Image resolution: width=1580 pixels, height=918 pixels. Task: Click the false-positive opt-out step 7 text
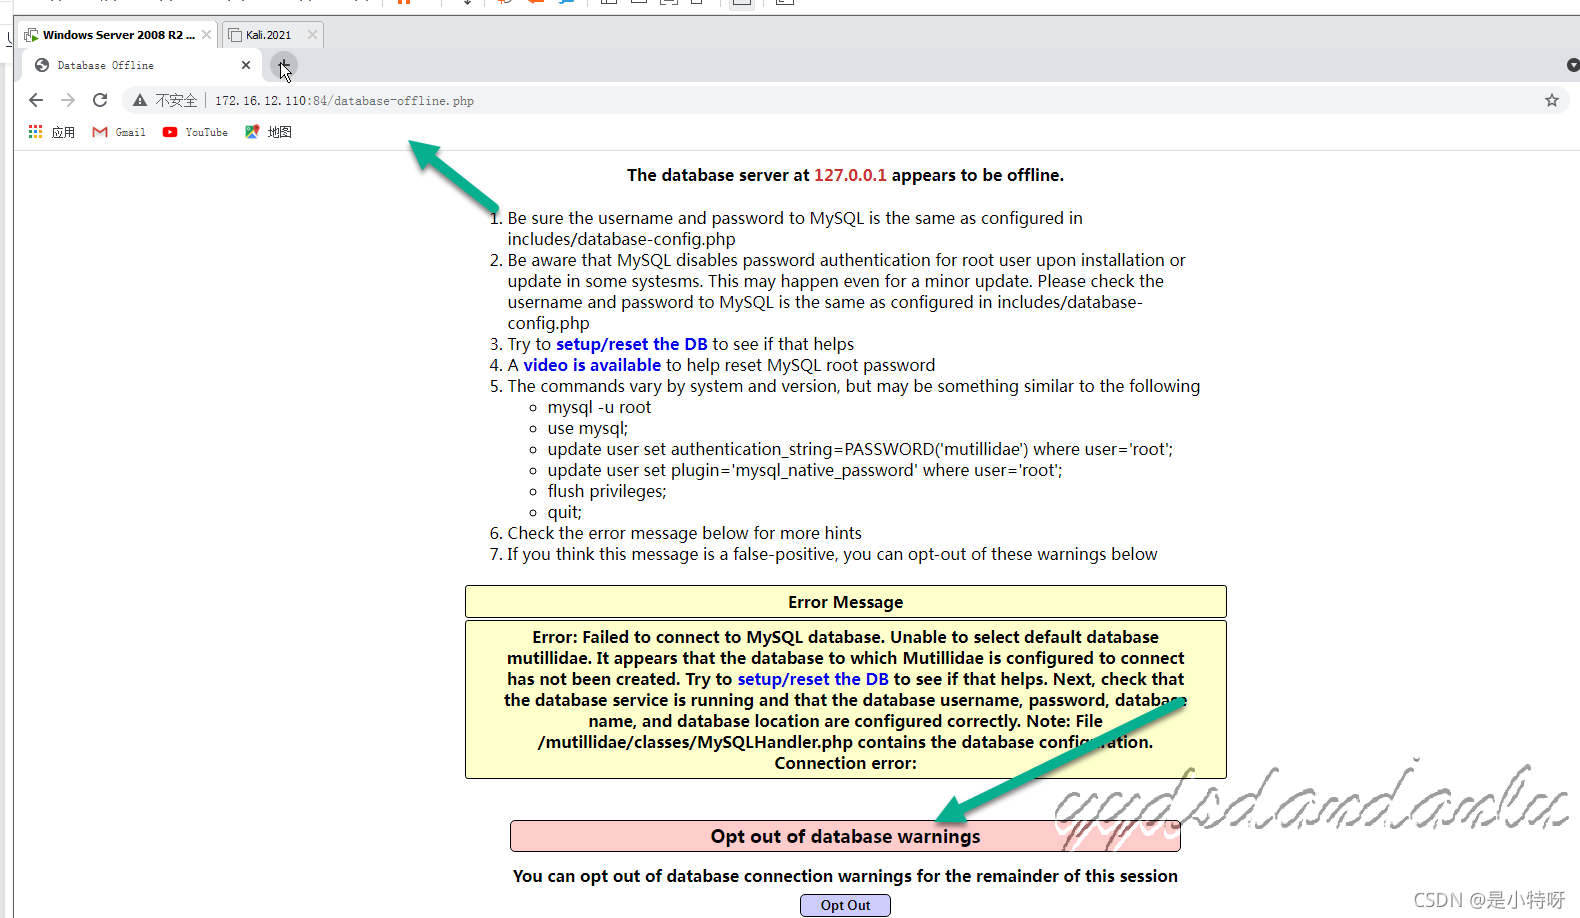[832, 554]
